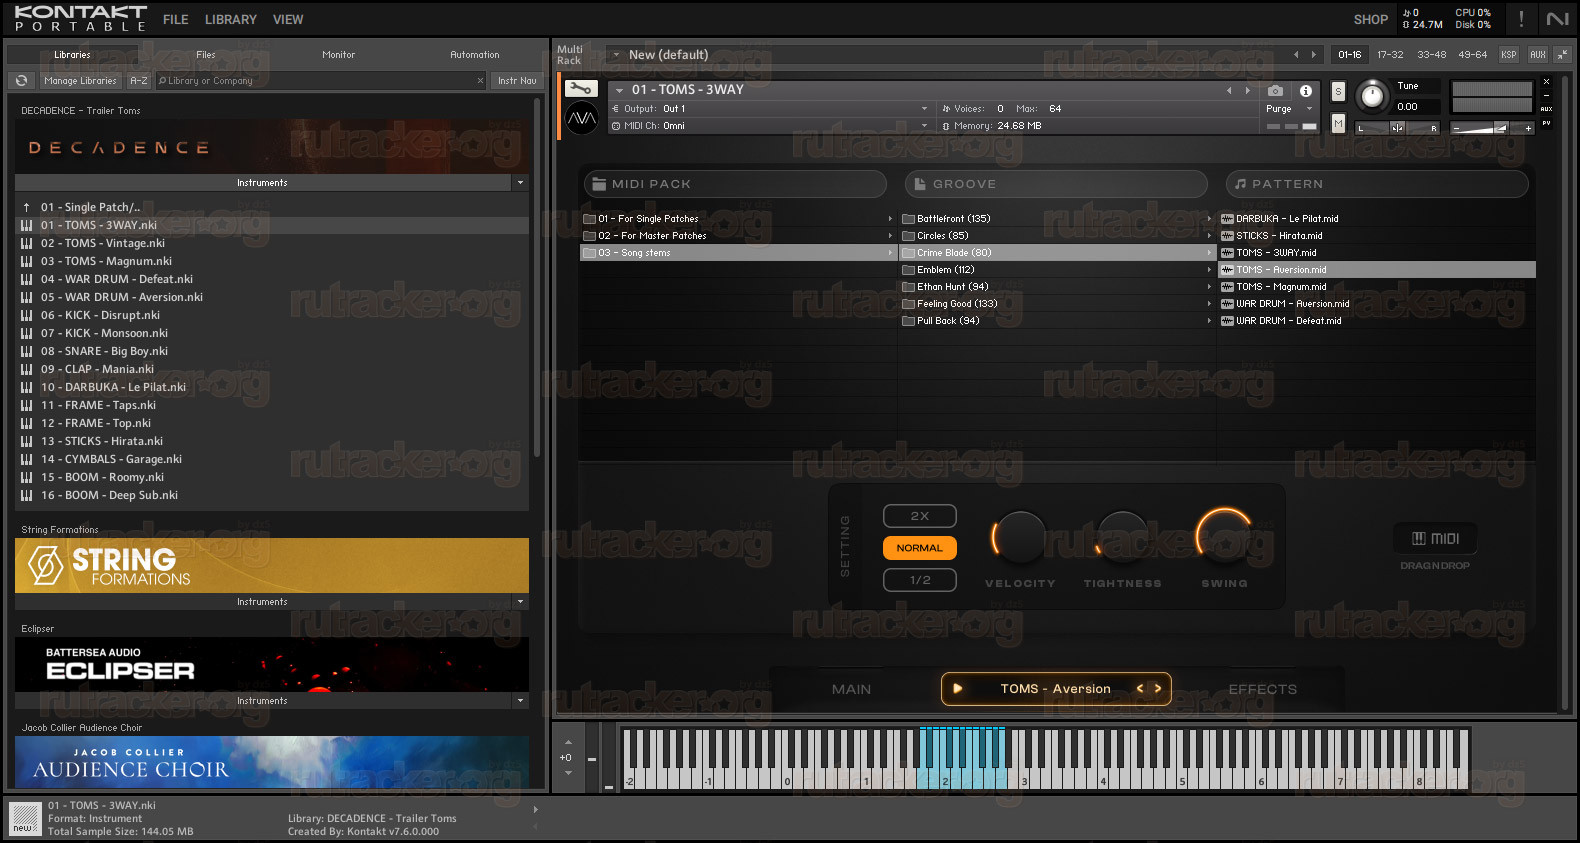
Task: Refresh the libraries list
Action: point(21,81)
